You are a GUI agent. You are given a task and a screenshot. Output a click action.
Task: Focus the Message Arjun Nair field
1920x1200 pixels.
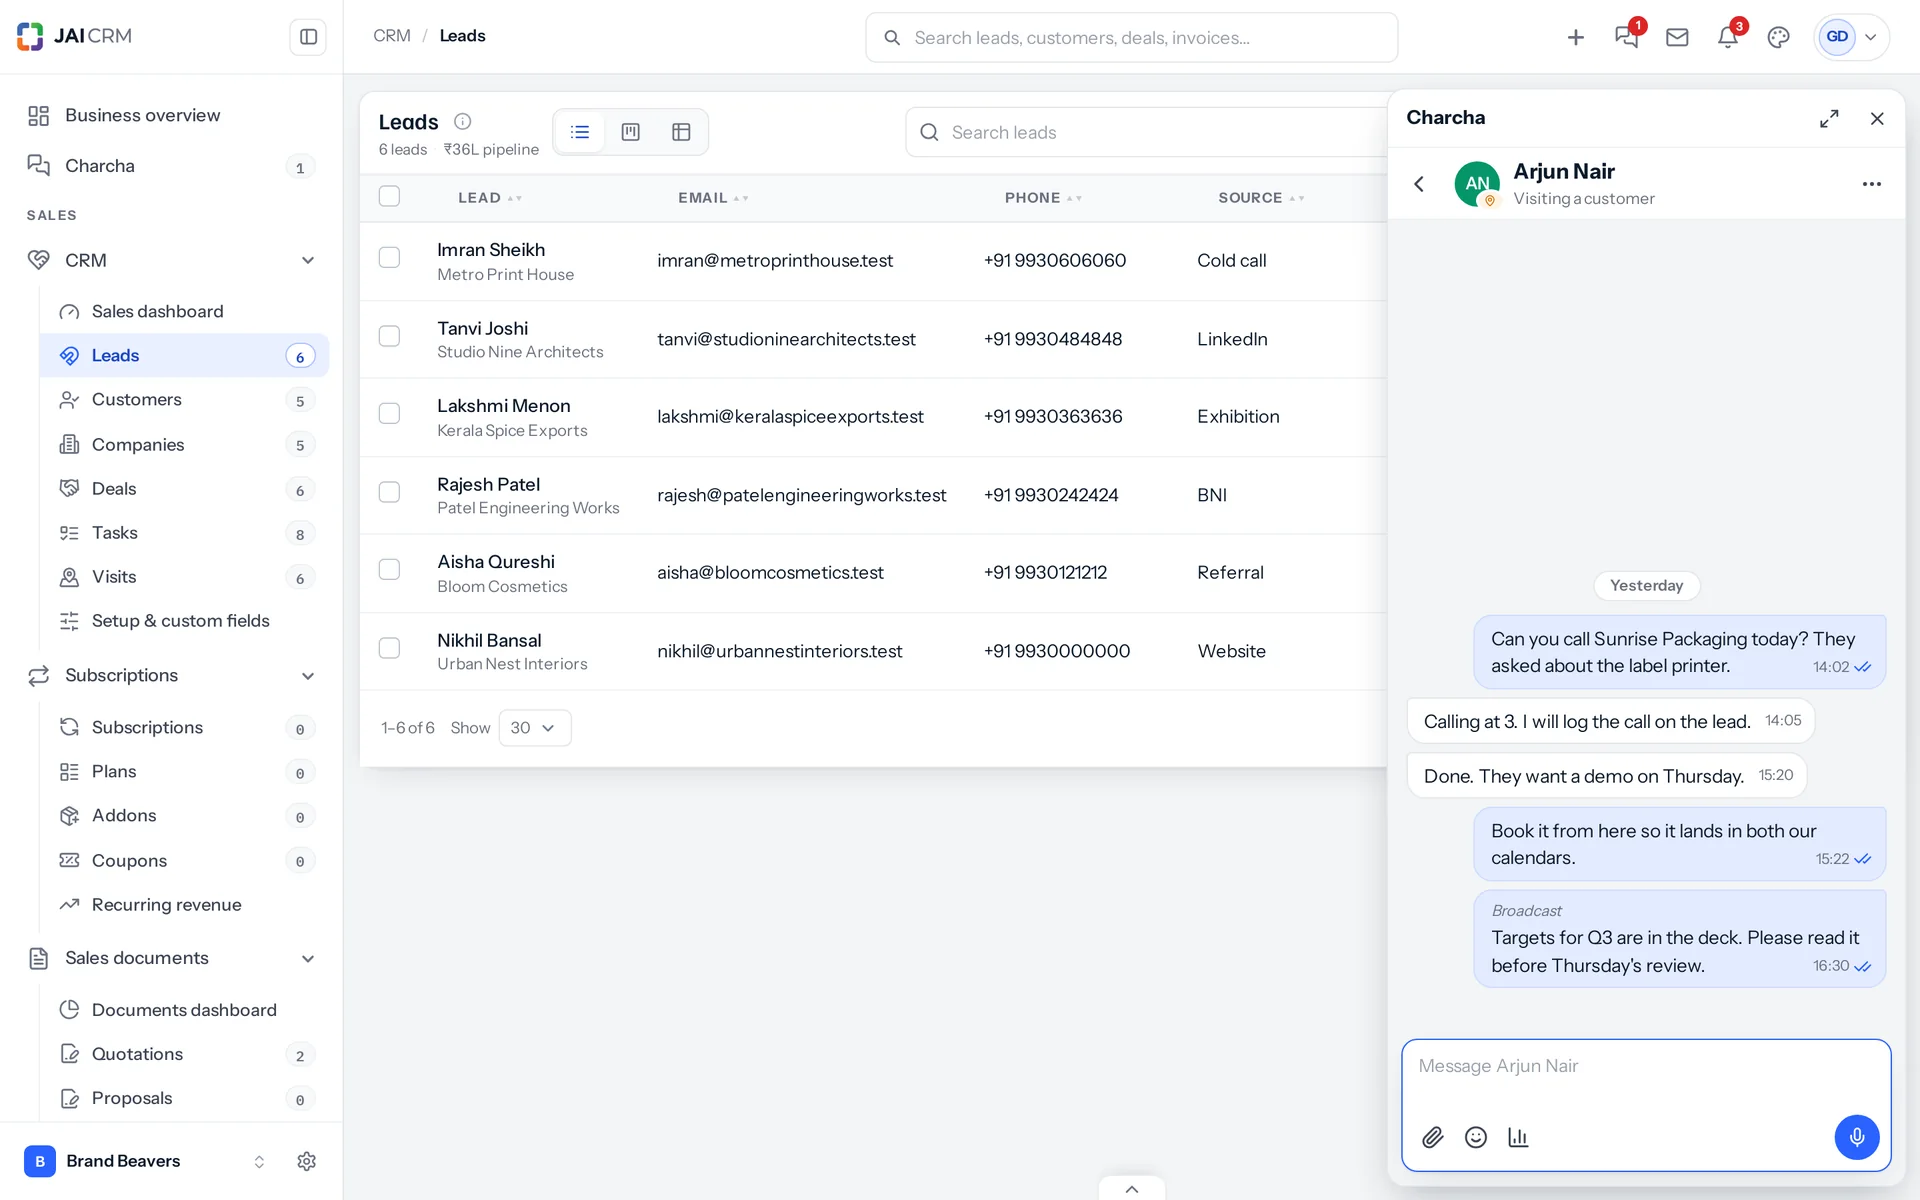tap(1645, 1067)
